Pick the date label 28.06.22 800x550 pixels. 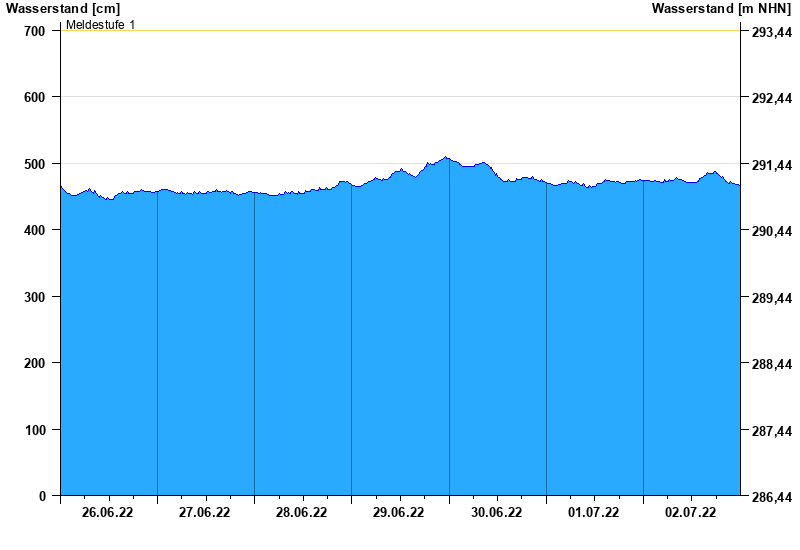pyautogui.click(x=302, y=512)
